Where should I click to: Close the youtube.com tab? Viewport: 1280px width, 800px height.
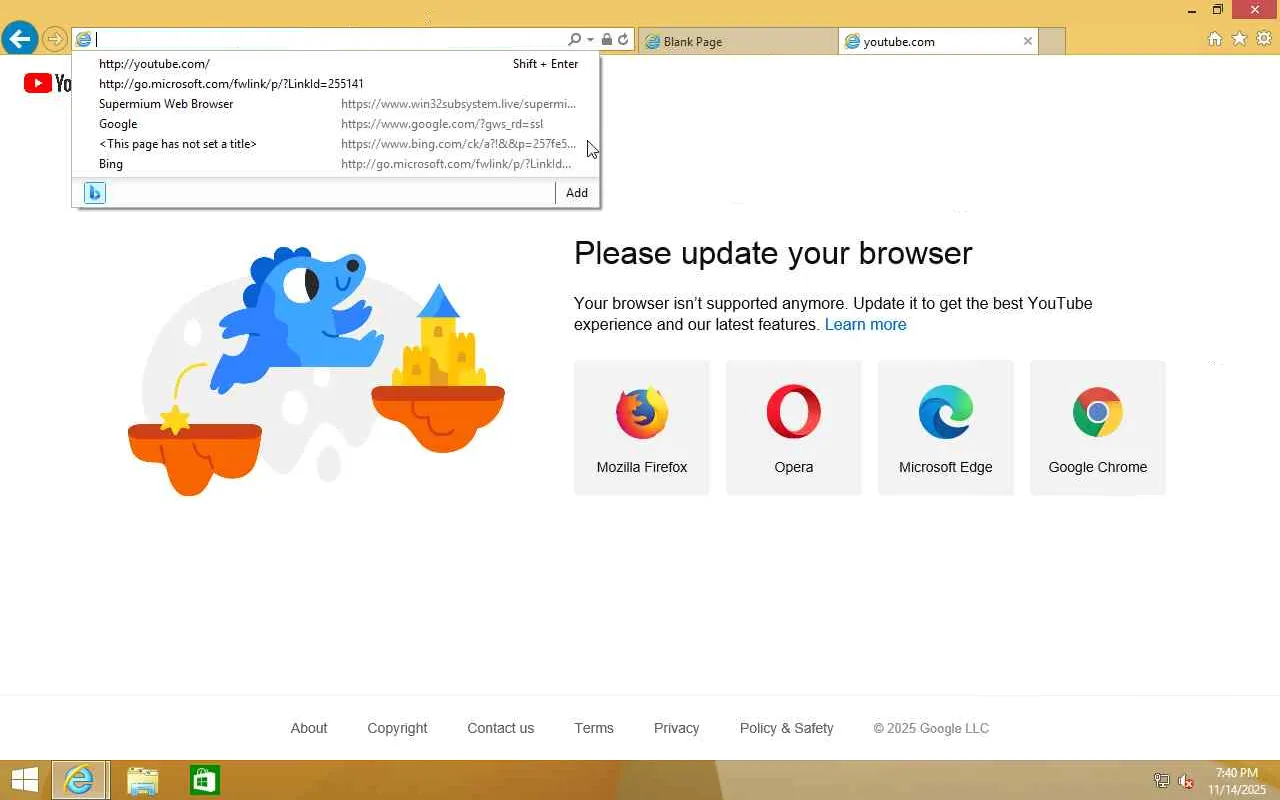pos(1027,41)
